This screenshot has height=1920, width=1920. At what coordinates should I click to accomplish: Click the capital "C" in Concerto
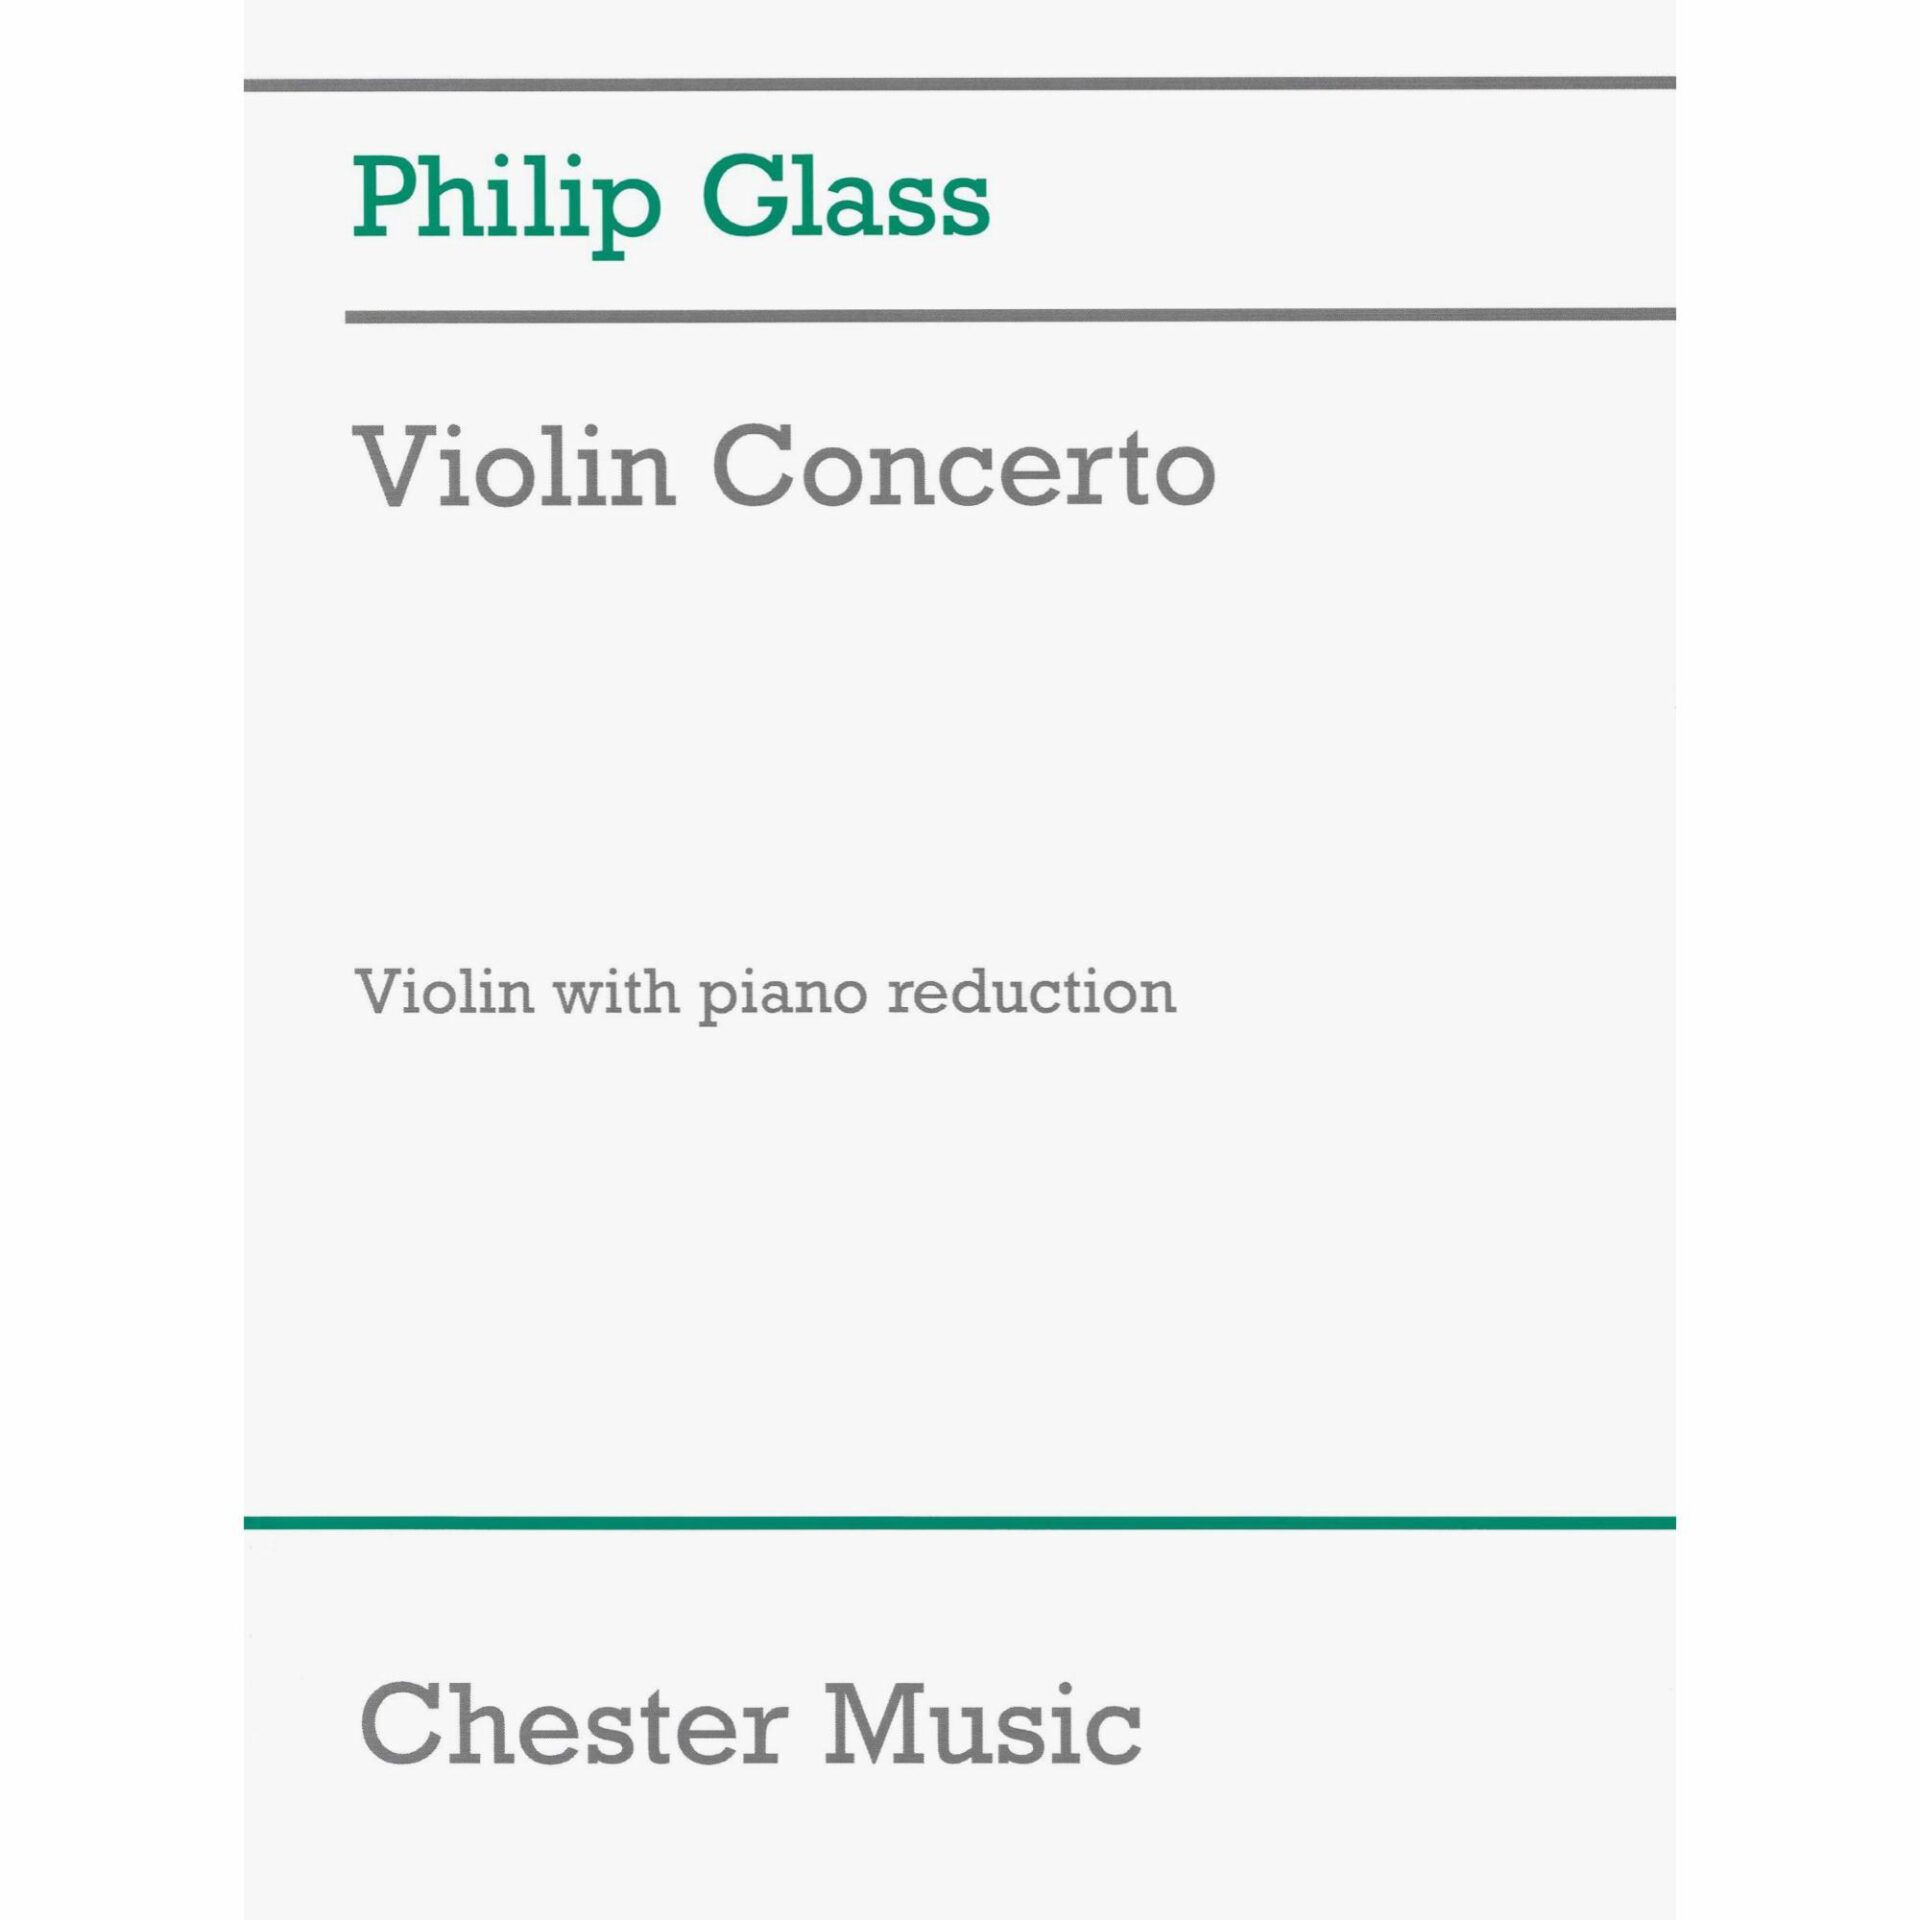[752, 467]
